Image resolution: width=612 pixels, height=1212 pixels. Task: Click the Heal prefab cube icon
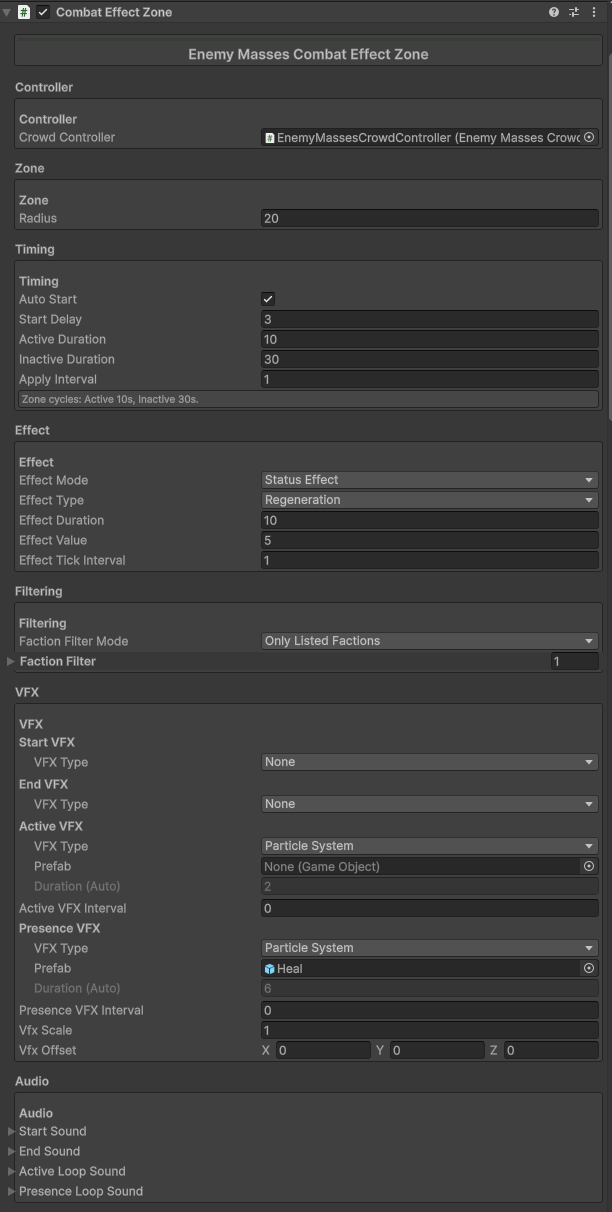click(x=270, y=968)
